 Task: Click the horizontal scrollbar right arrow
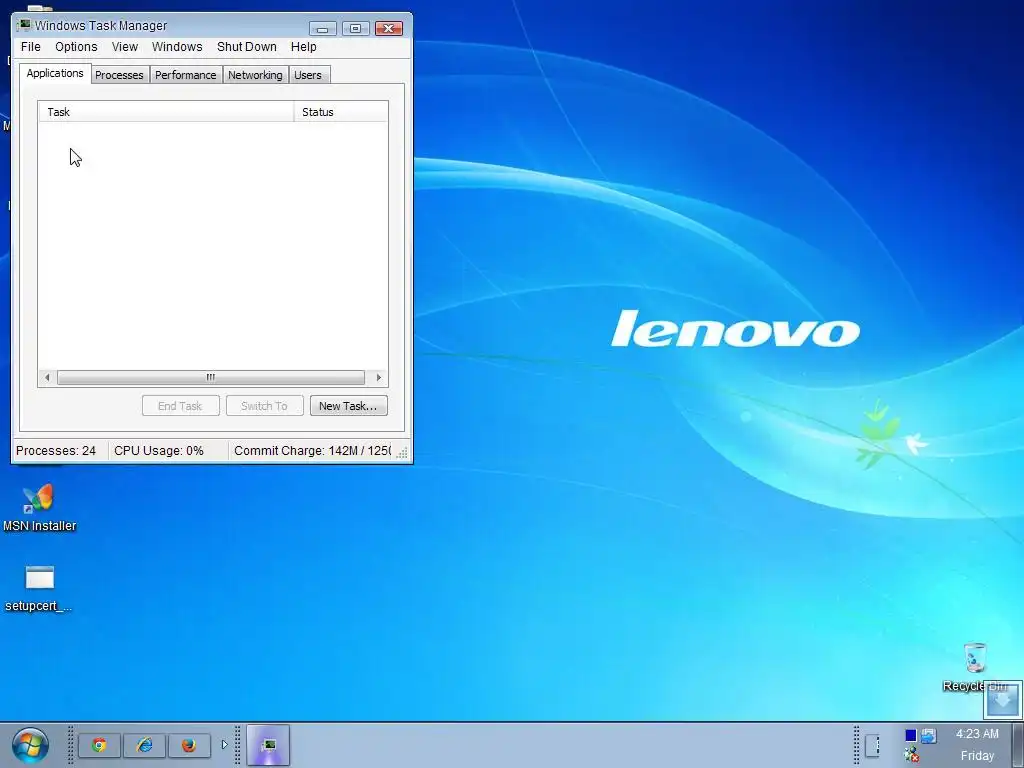[x=378, y=377]
